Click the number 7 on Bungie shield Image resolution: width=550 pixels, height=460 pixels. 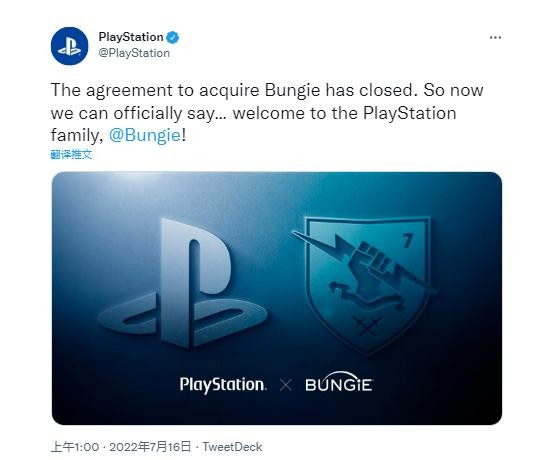(407, 241)
